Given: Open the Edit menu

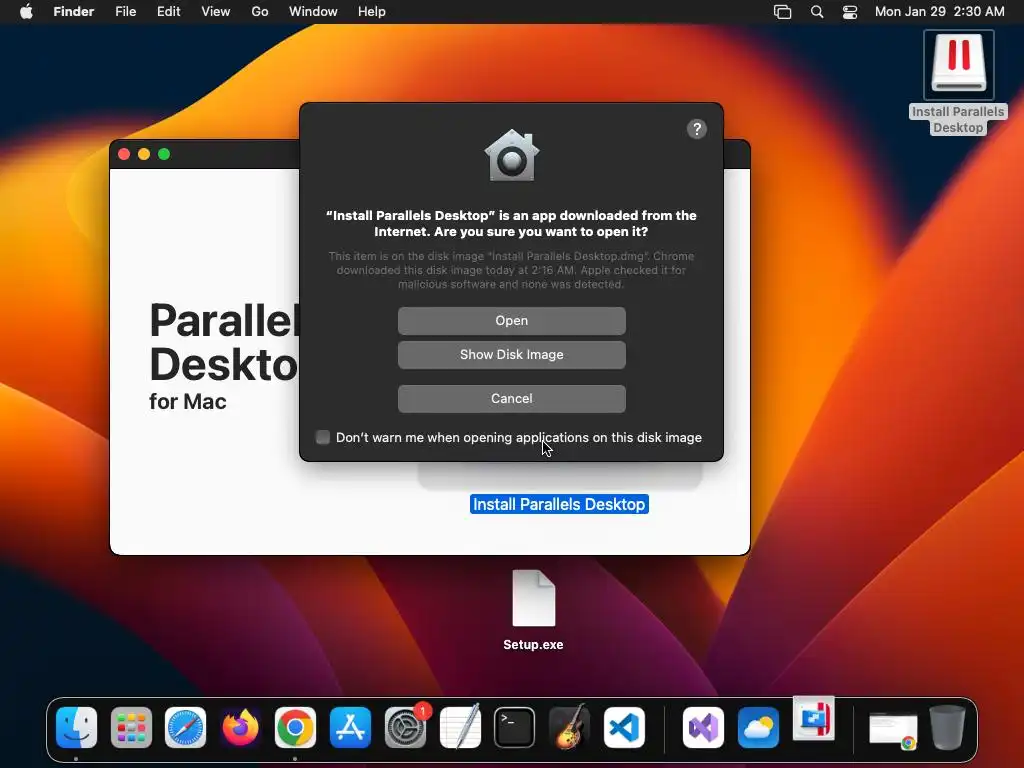Looking at the screenshot, I should [x=168, y=12].
